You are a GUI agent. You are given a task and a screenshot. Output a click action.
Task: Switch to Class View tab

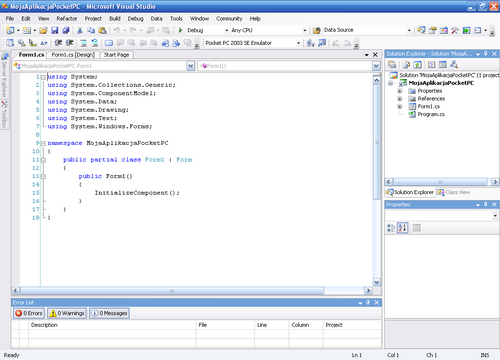(x=454, y=192)
